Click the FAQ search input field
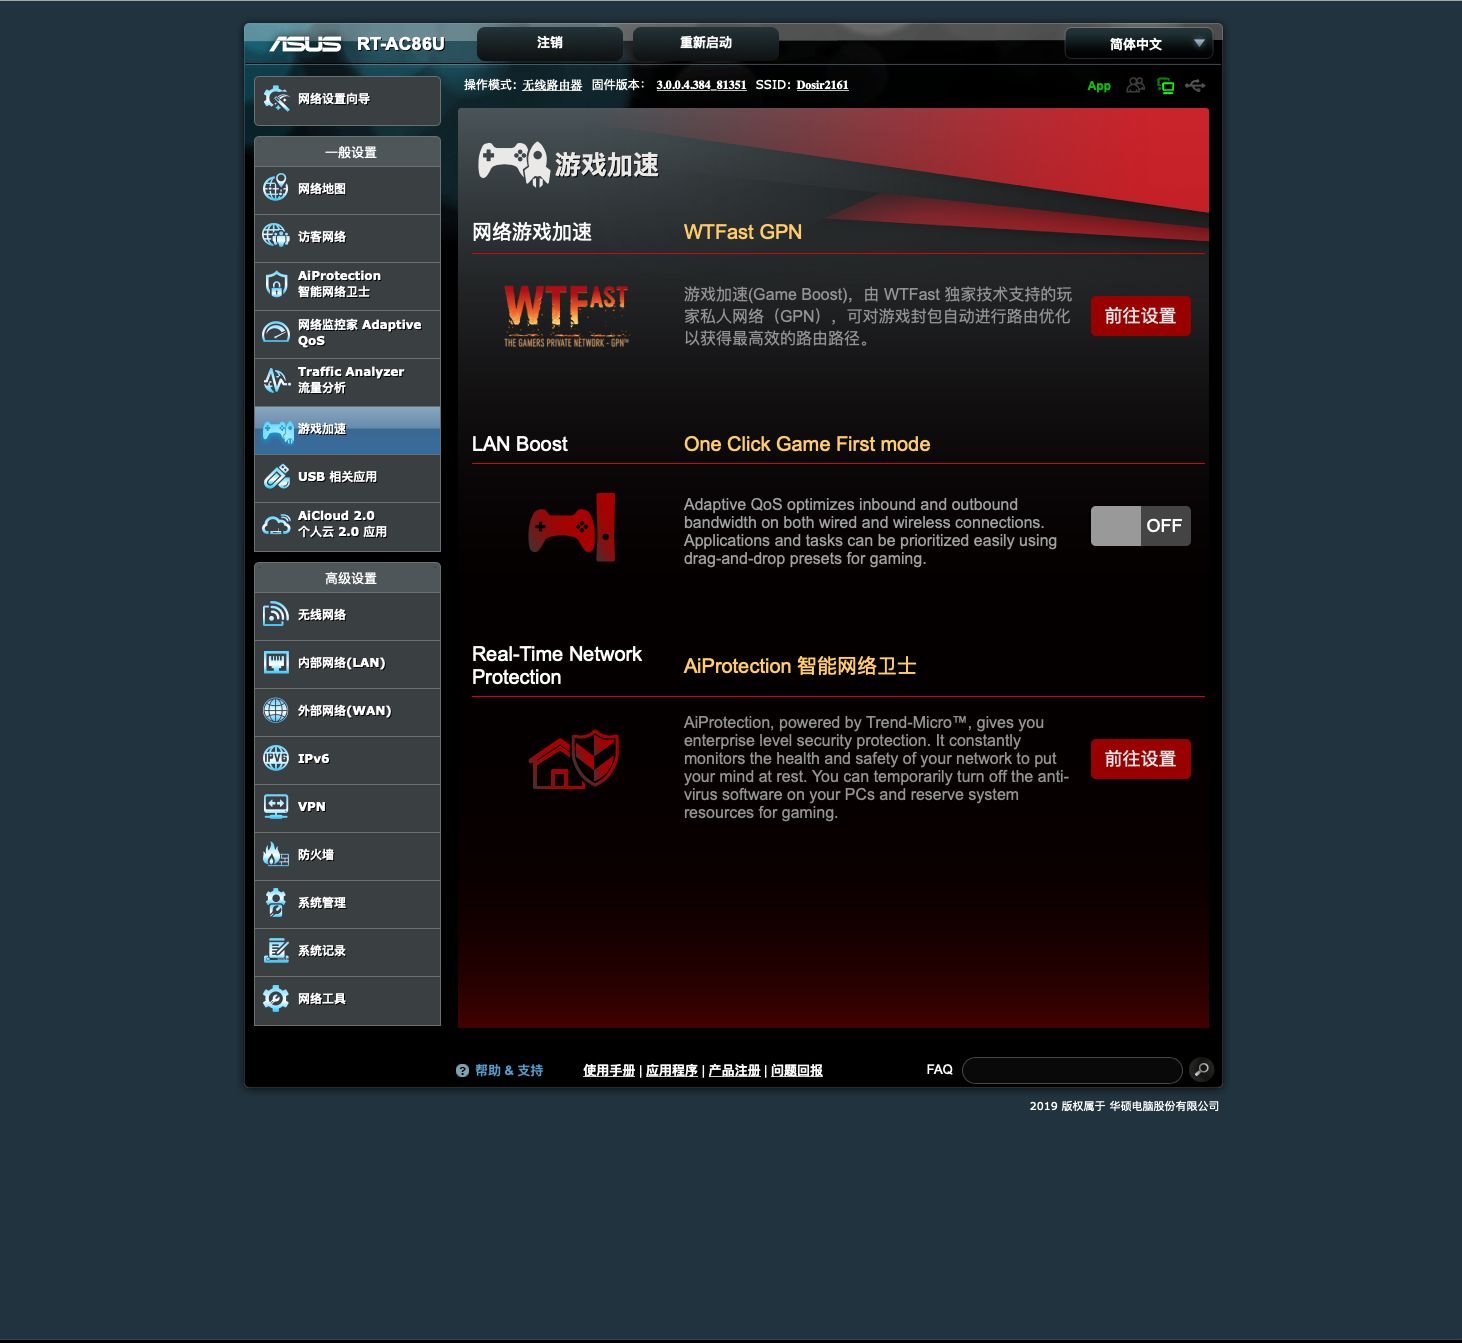 tap(1072, 1070)
